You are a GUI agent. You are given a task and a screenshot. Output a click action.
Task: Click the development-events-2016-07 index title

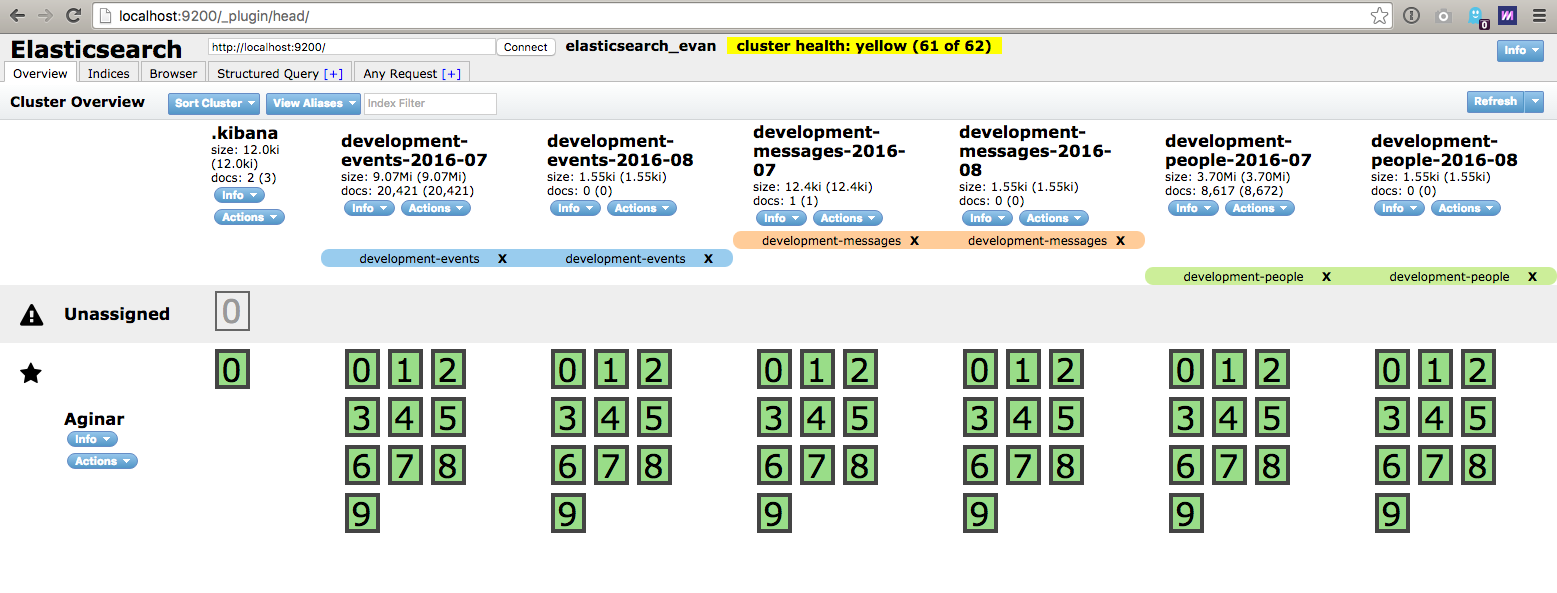click(x=414, y=150)
